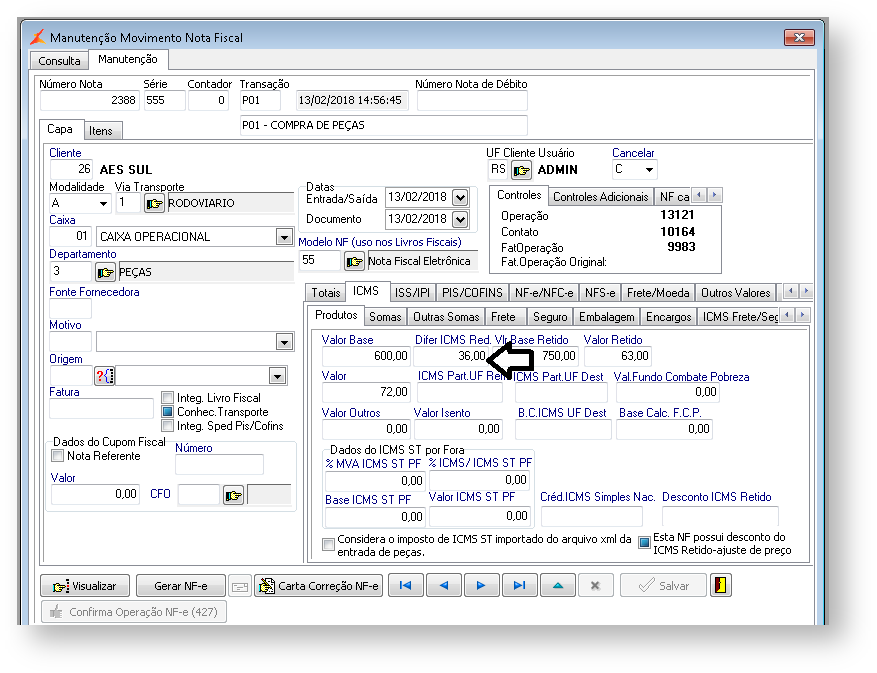Switch to the Totais tab
The height and width of the screenshot is (673, 877).
326,292
